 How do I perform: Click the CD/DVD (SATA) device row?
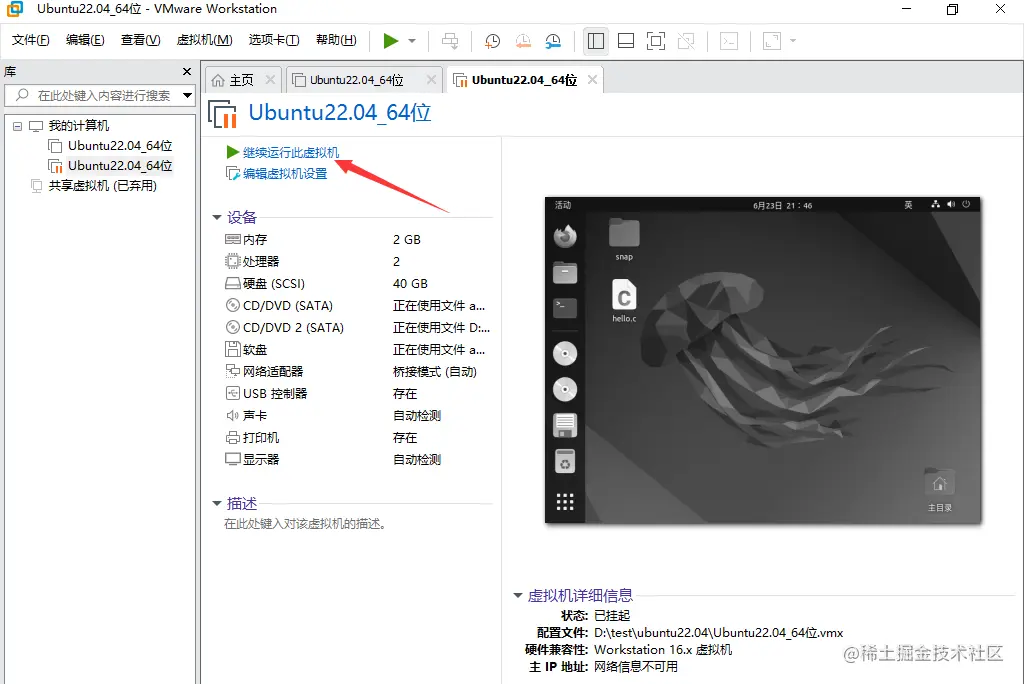[x=358, y=306]
